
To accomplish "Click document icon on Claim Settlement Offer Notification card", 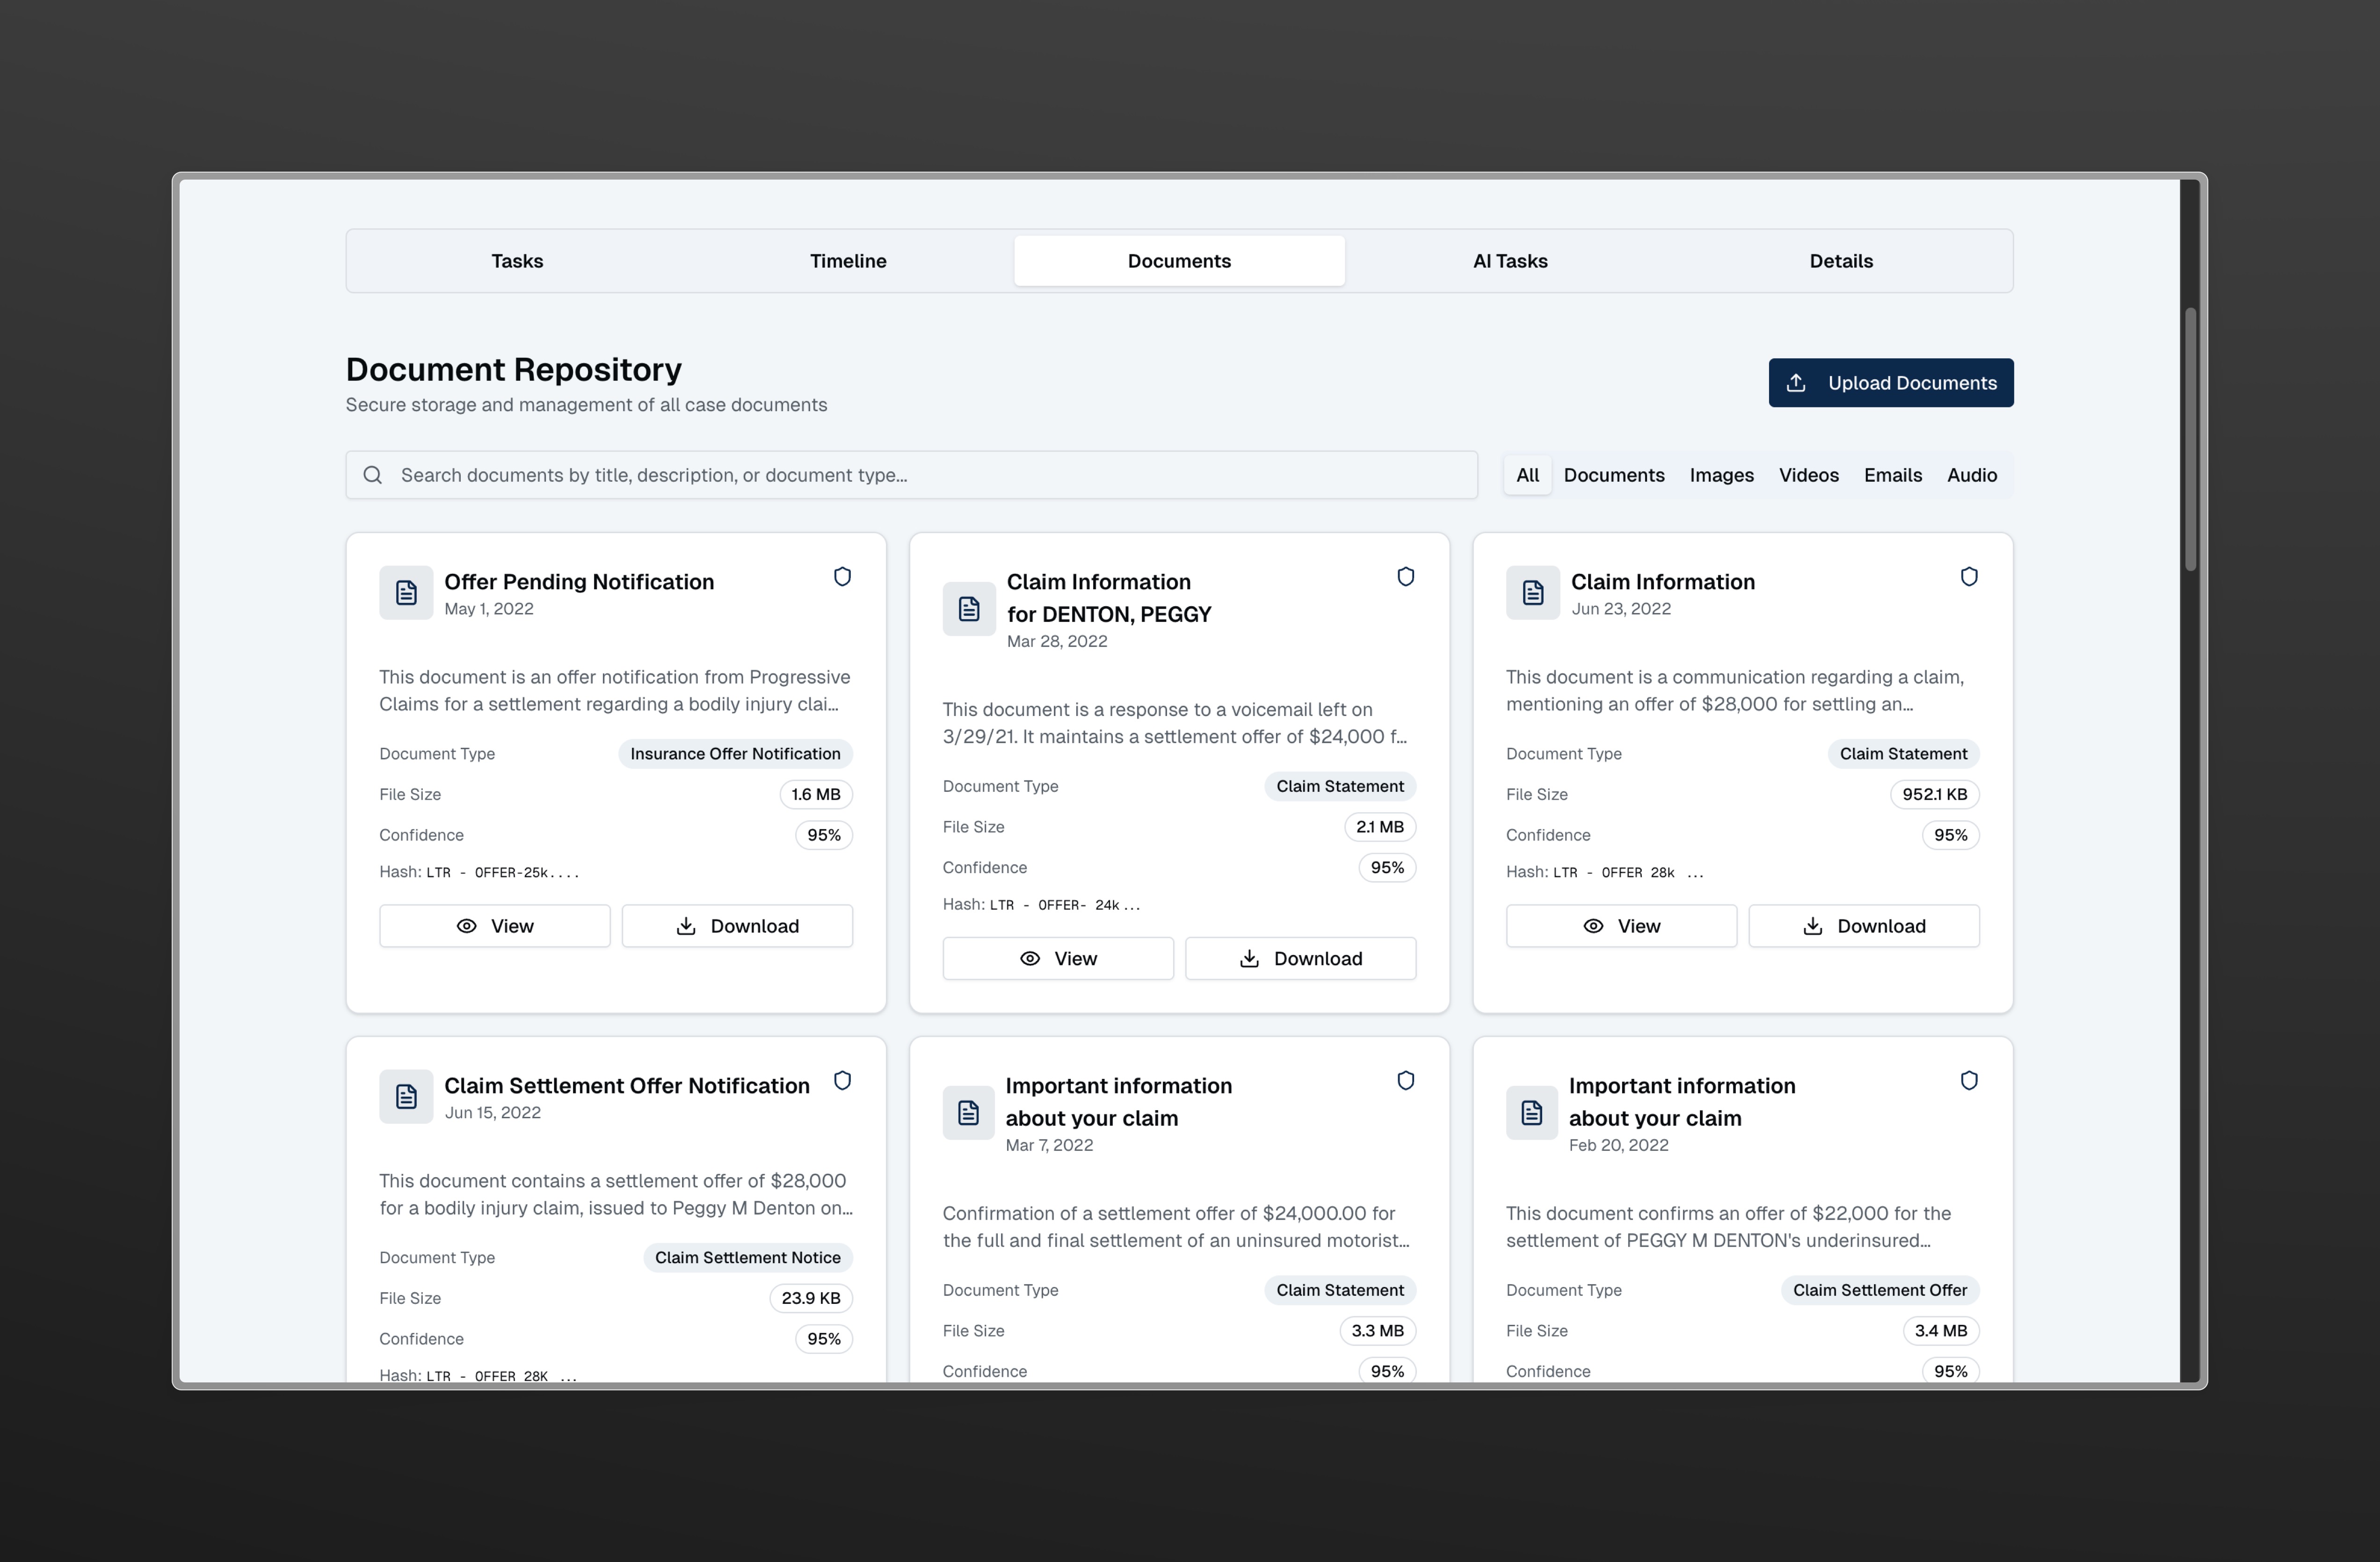I will pos(406,1097).
